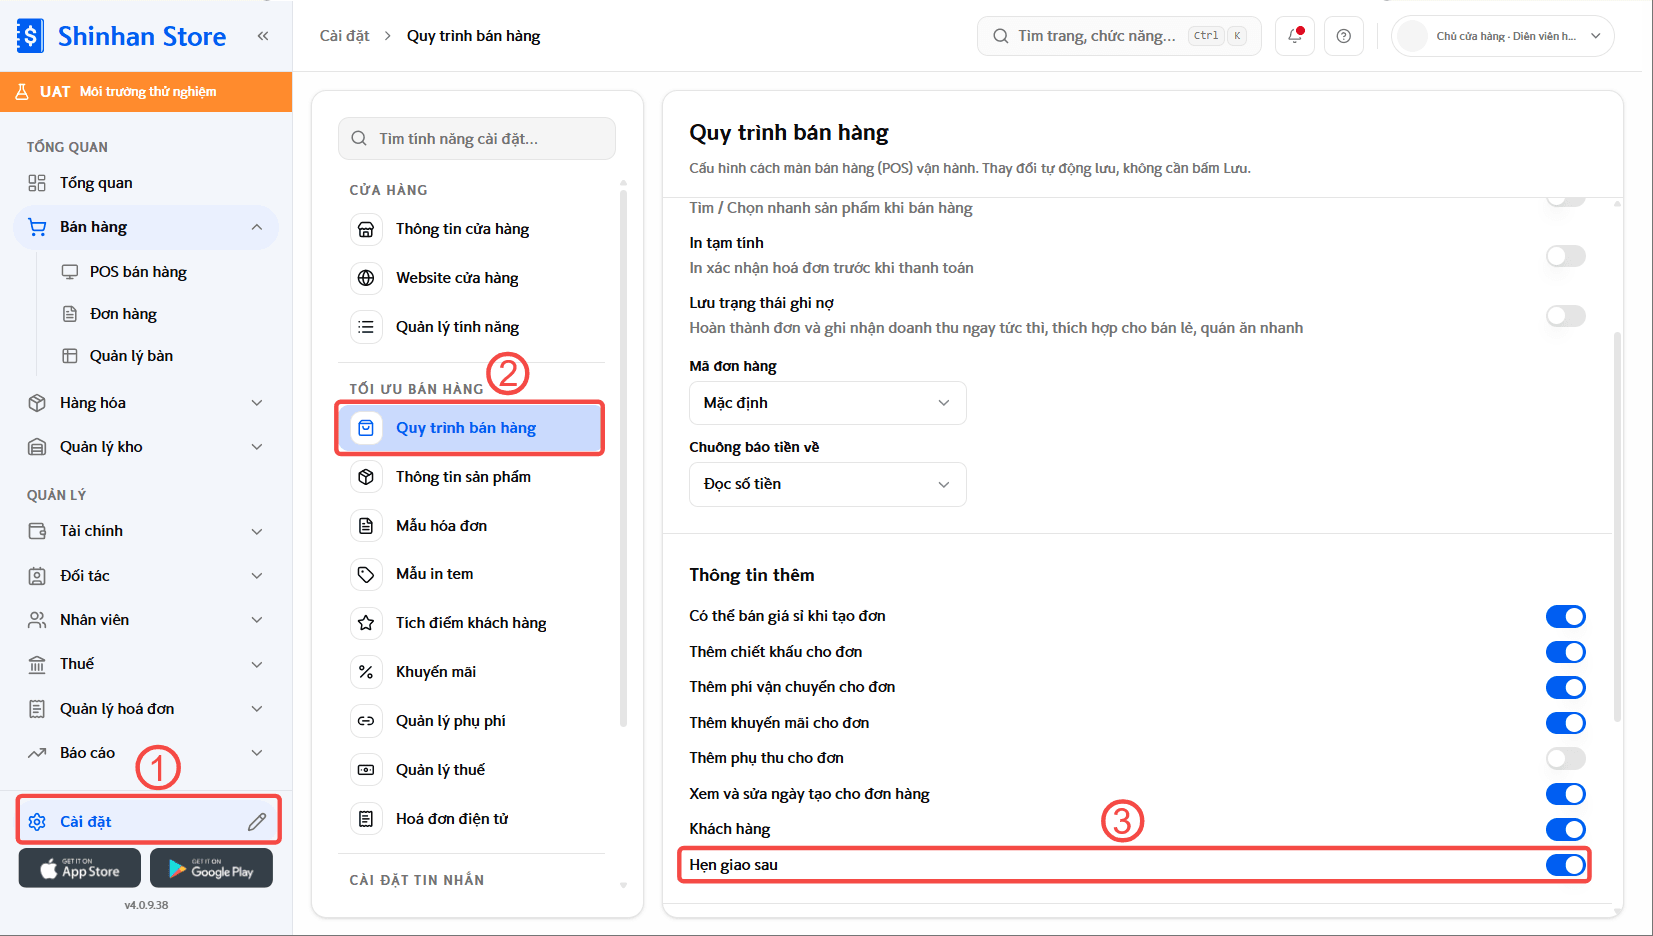Click the Tìm trang, chức năng search box

[x=1119, y=36]
